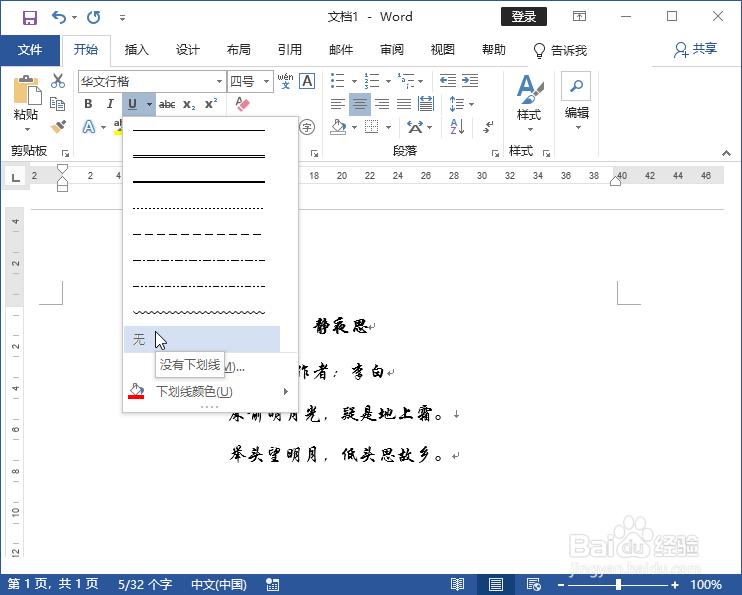Clear all formatting with eraser icon
Viewport: 742px width, 595px height.
(x=242, y=104)
